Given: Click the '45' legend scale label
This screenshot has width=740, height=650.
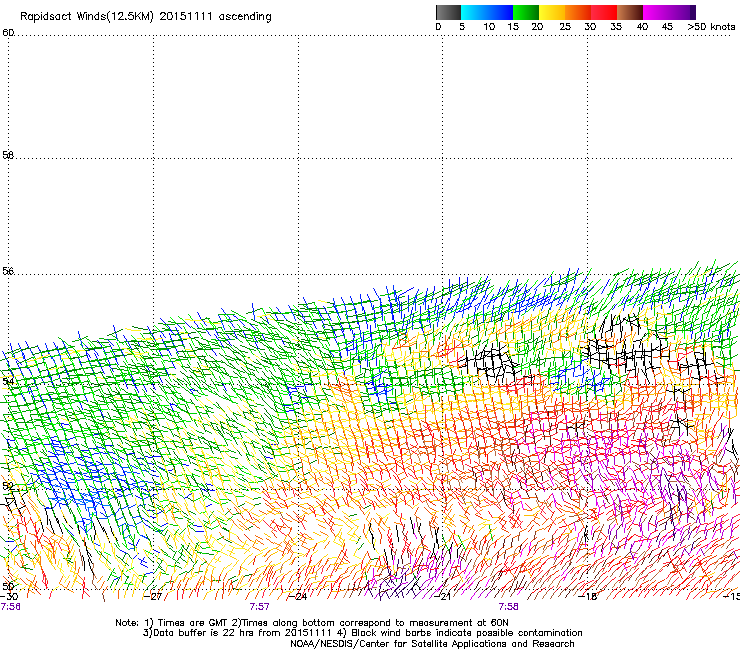Looking at the screenshot, I should [x=667, y=27].
